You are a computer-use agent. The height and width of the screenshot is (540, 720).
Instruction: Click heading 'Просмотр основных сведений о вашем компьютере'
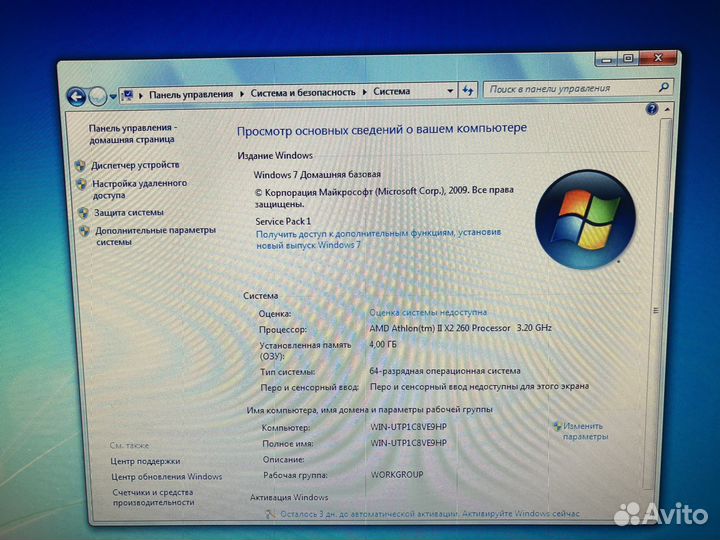coord(382,129)
